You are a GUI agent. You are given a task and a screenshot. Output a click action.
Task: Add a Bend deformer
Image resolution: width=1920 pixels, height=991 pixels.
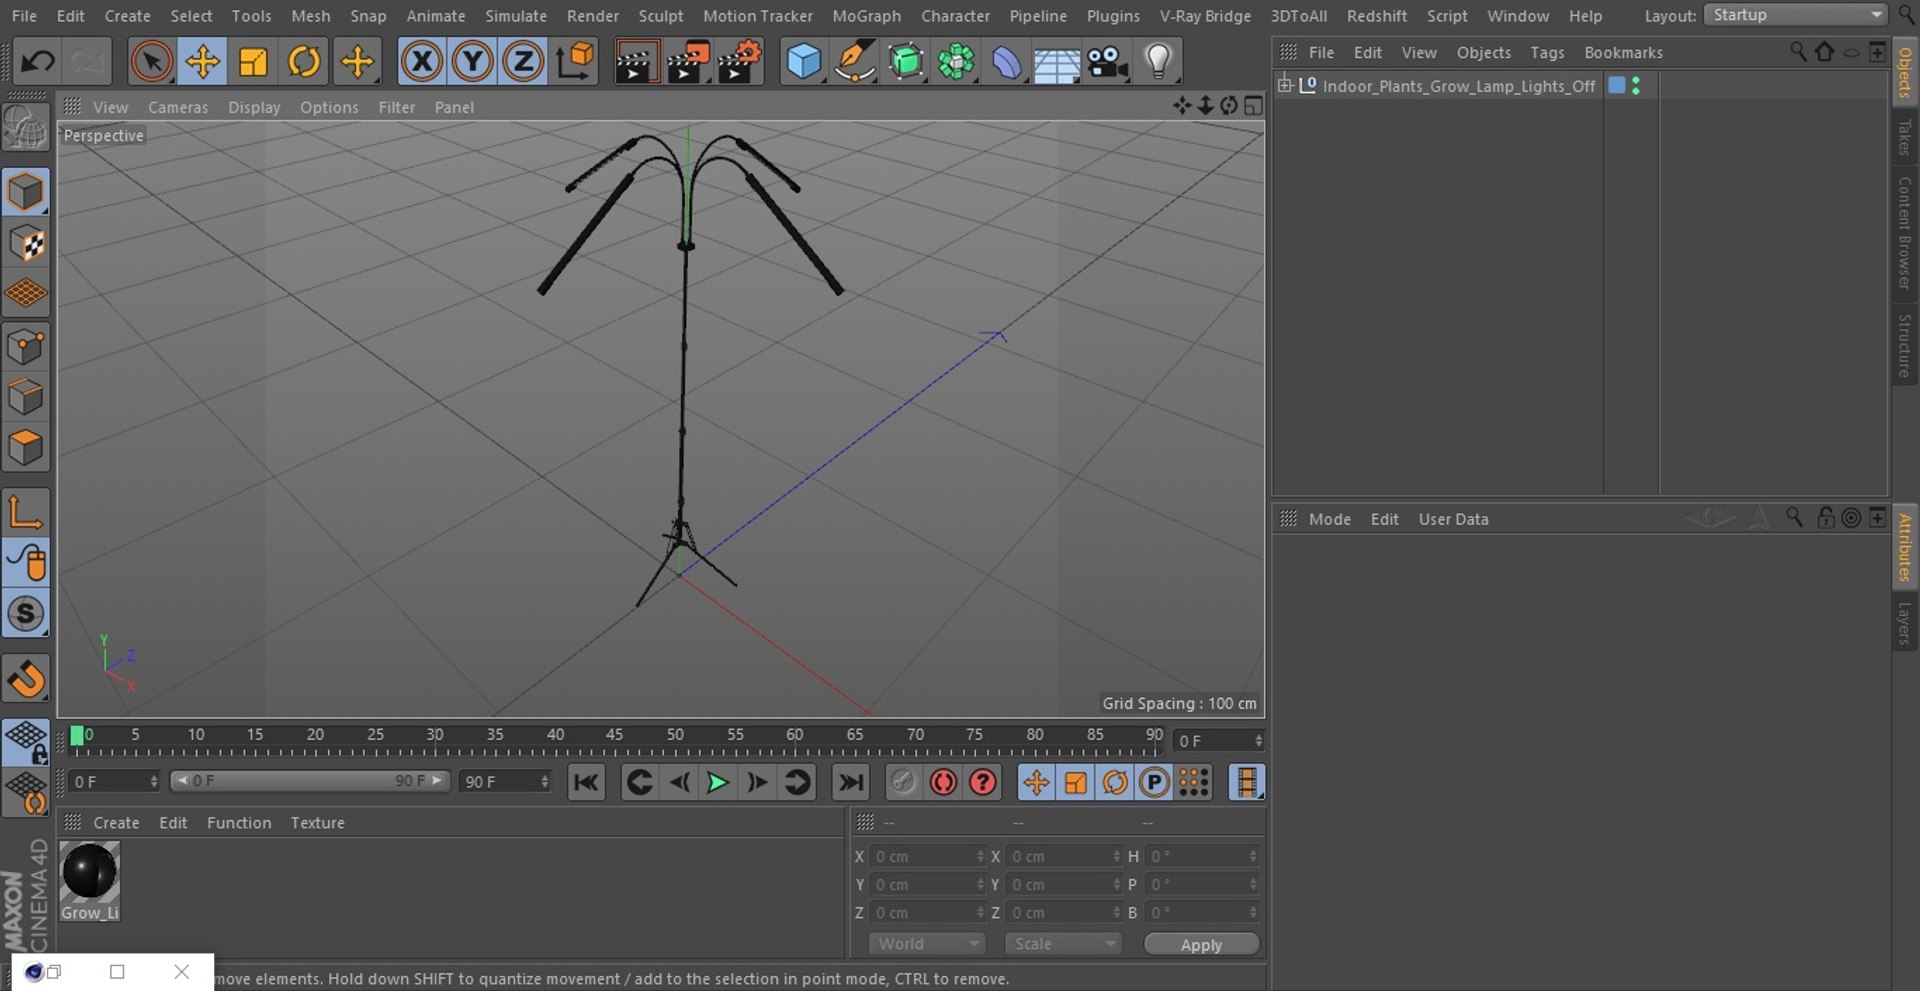point(1007,62)
